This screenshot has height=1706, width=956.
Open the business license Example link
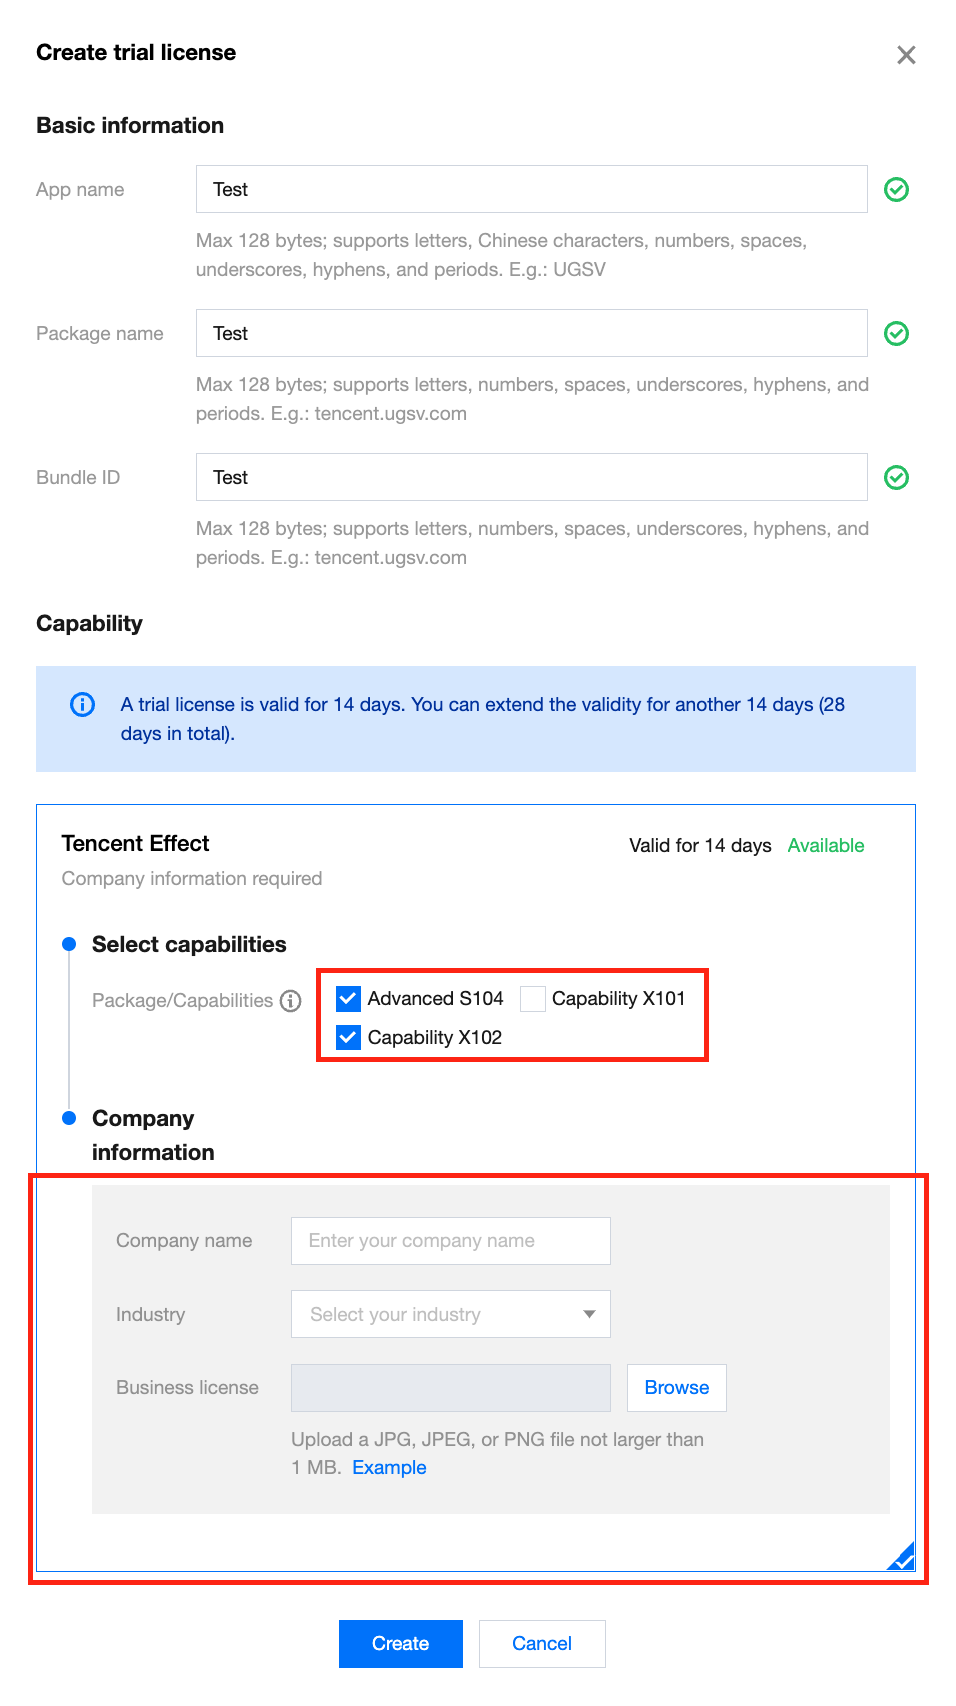(x=389, y=1467)
